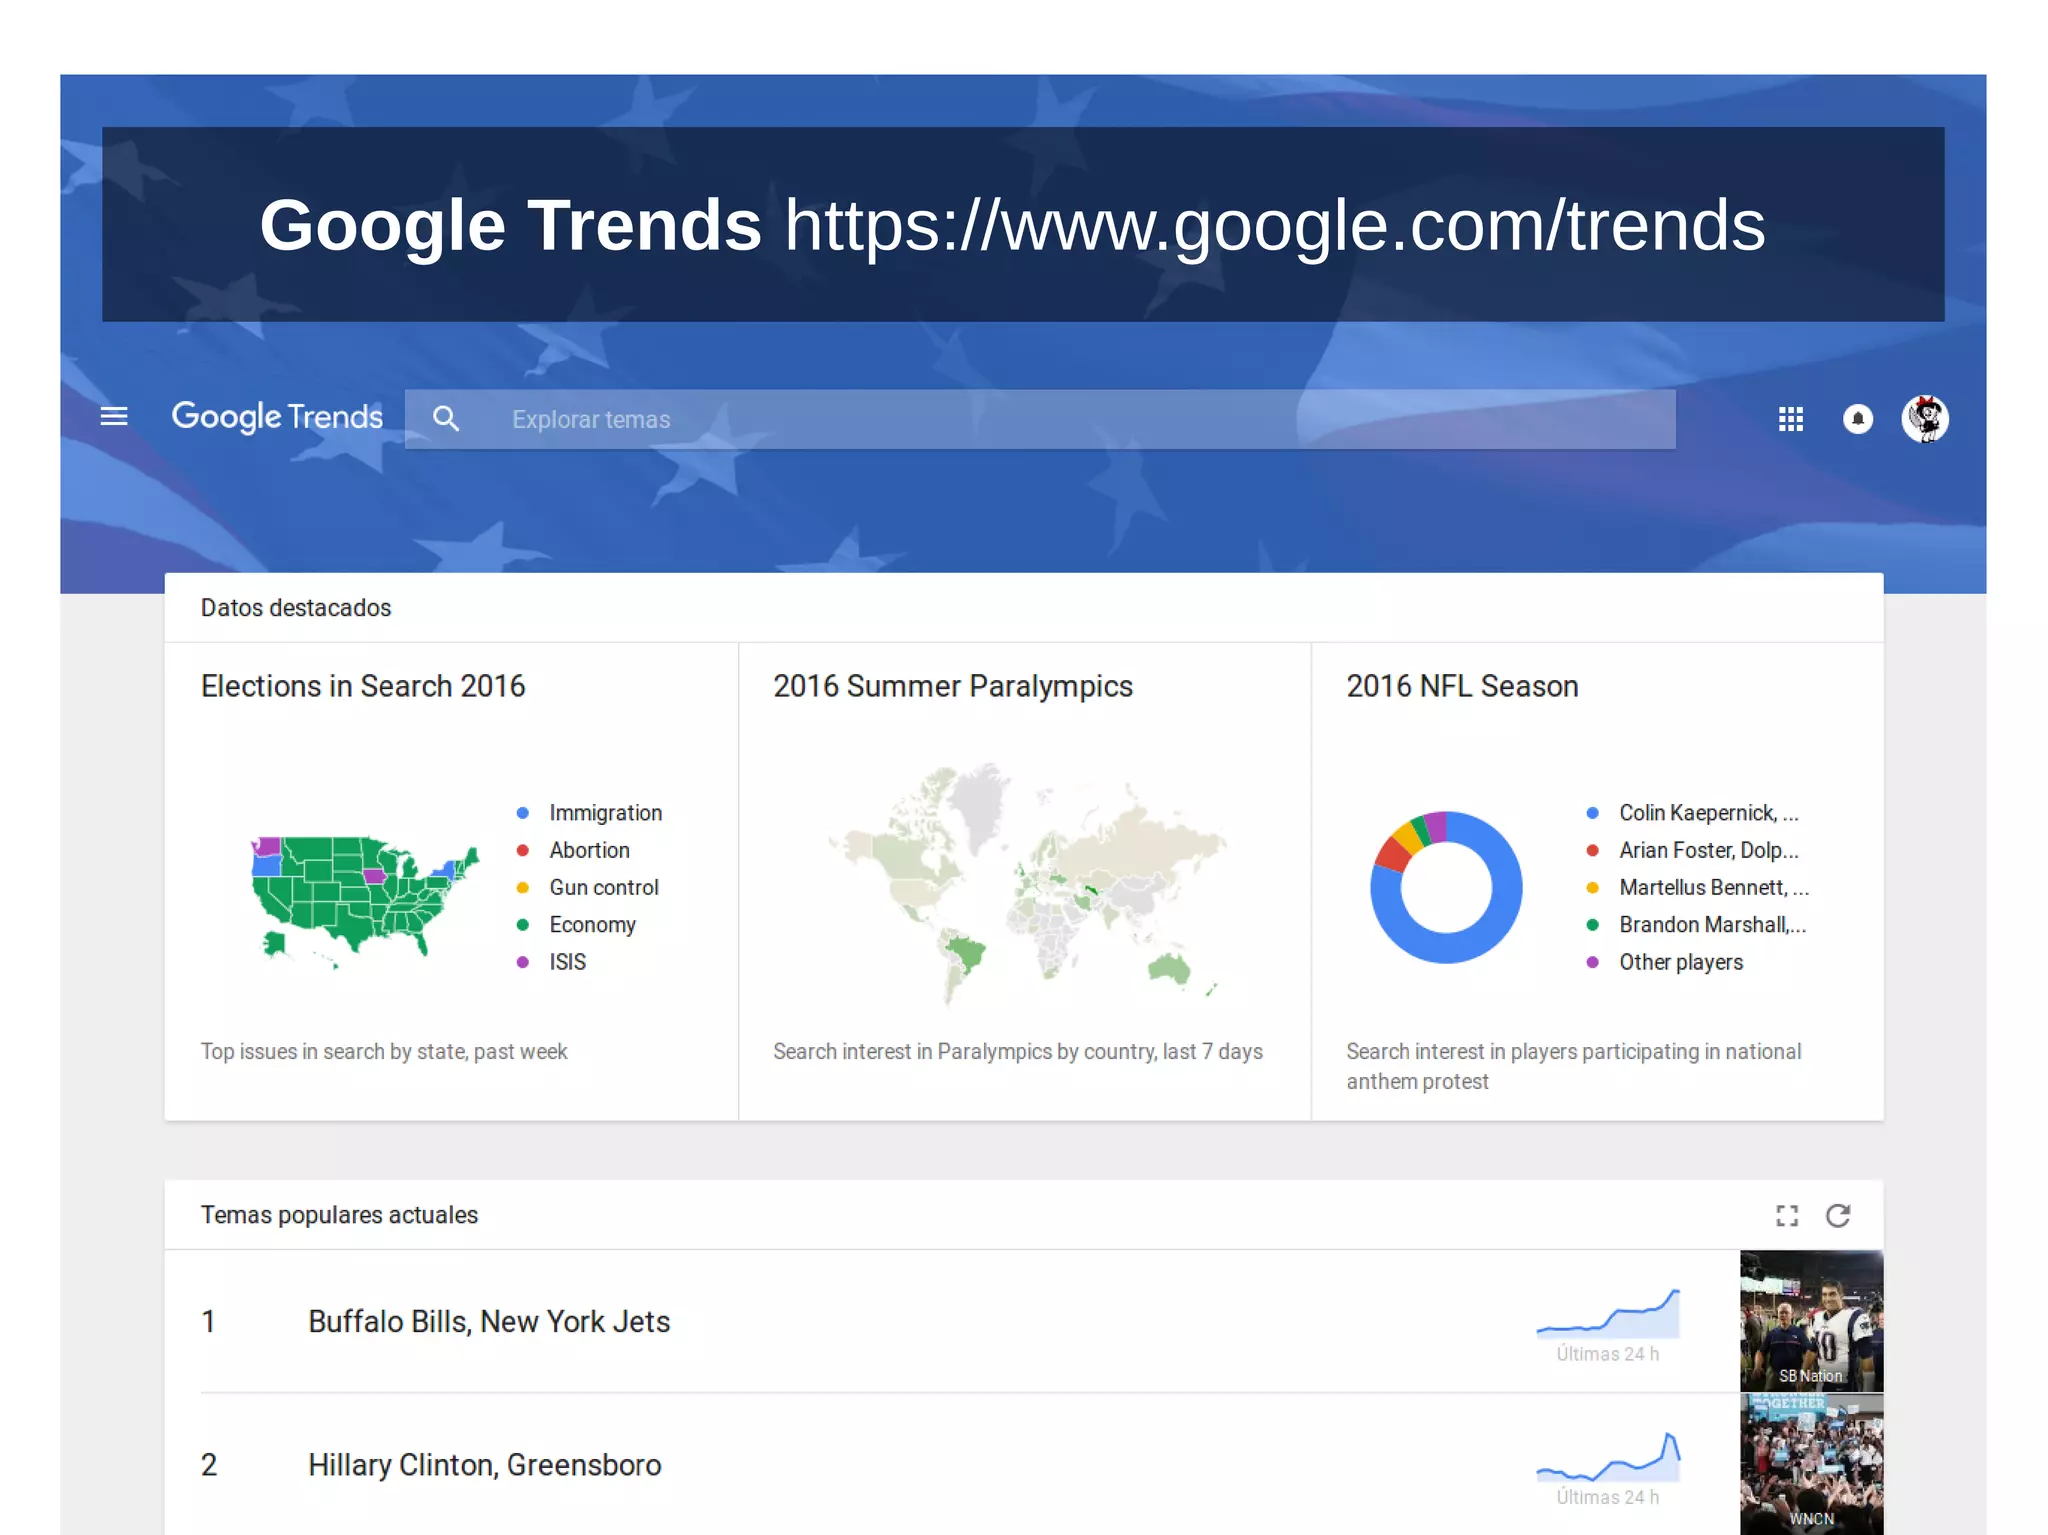Click the Buffalo Bills trend sparkline

pos(1608,1314)
